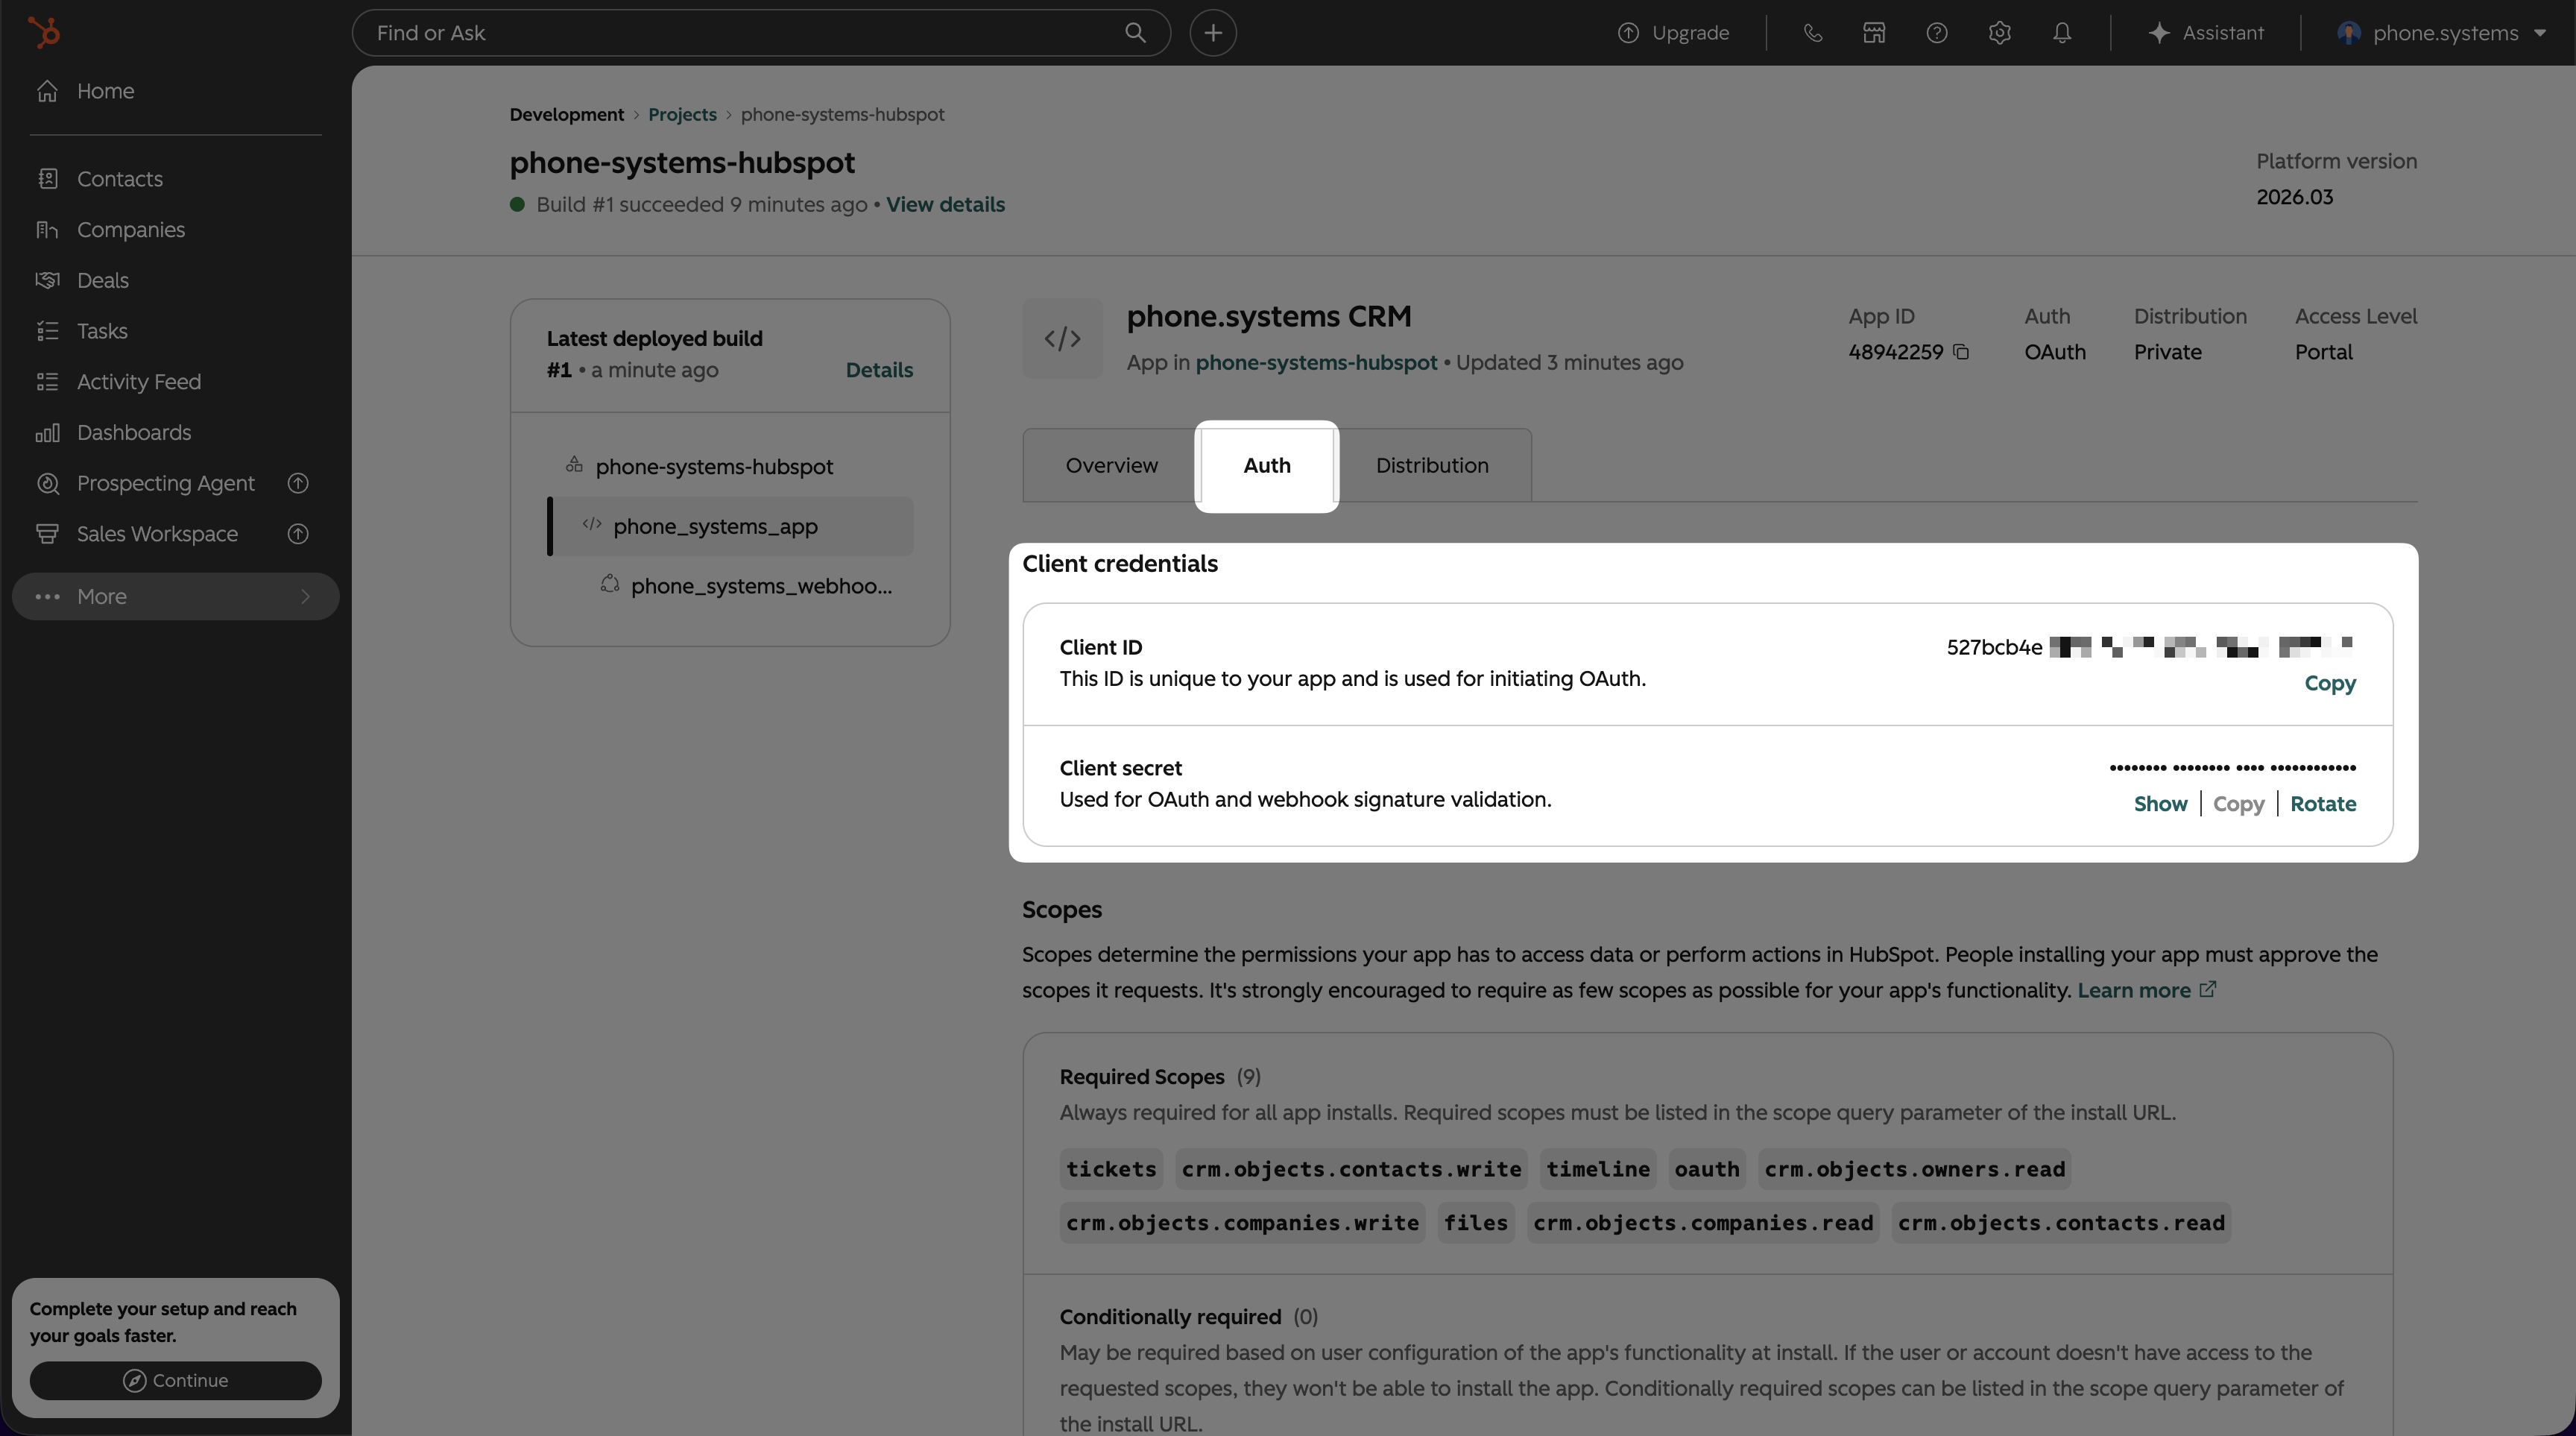The image size is (2576, 1436).
Task: Click the Upgrade button in top bar
Action: [x=1673, y=33]
